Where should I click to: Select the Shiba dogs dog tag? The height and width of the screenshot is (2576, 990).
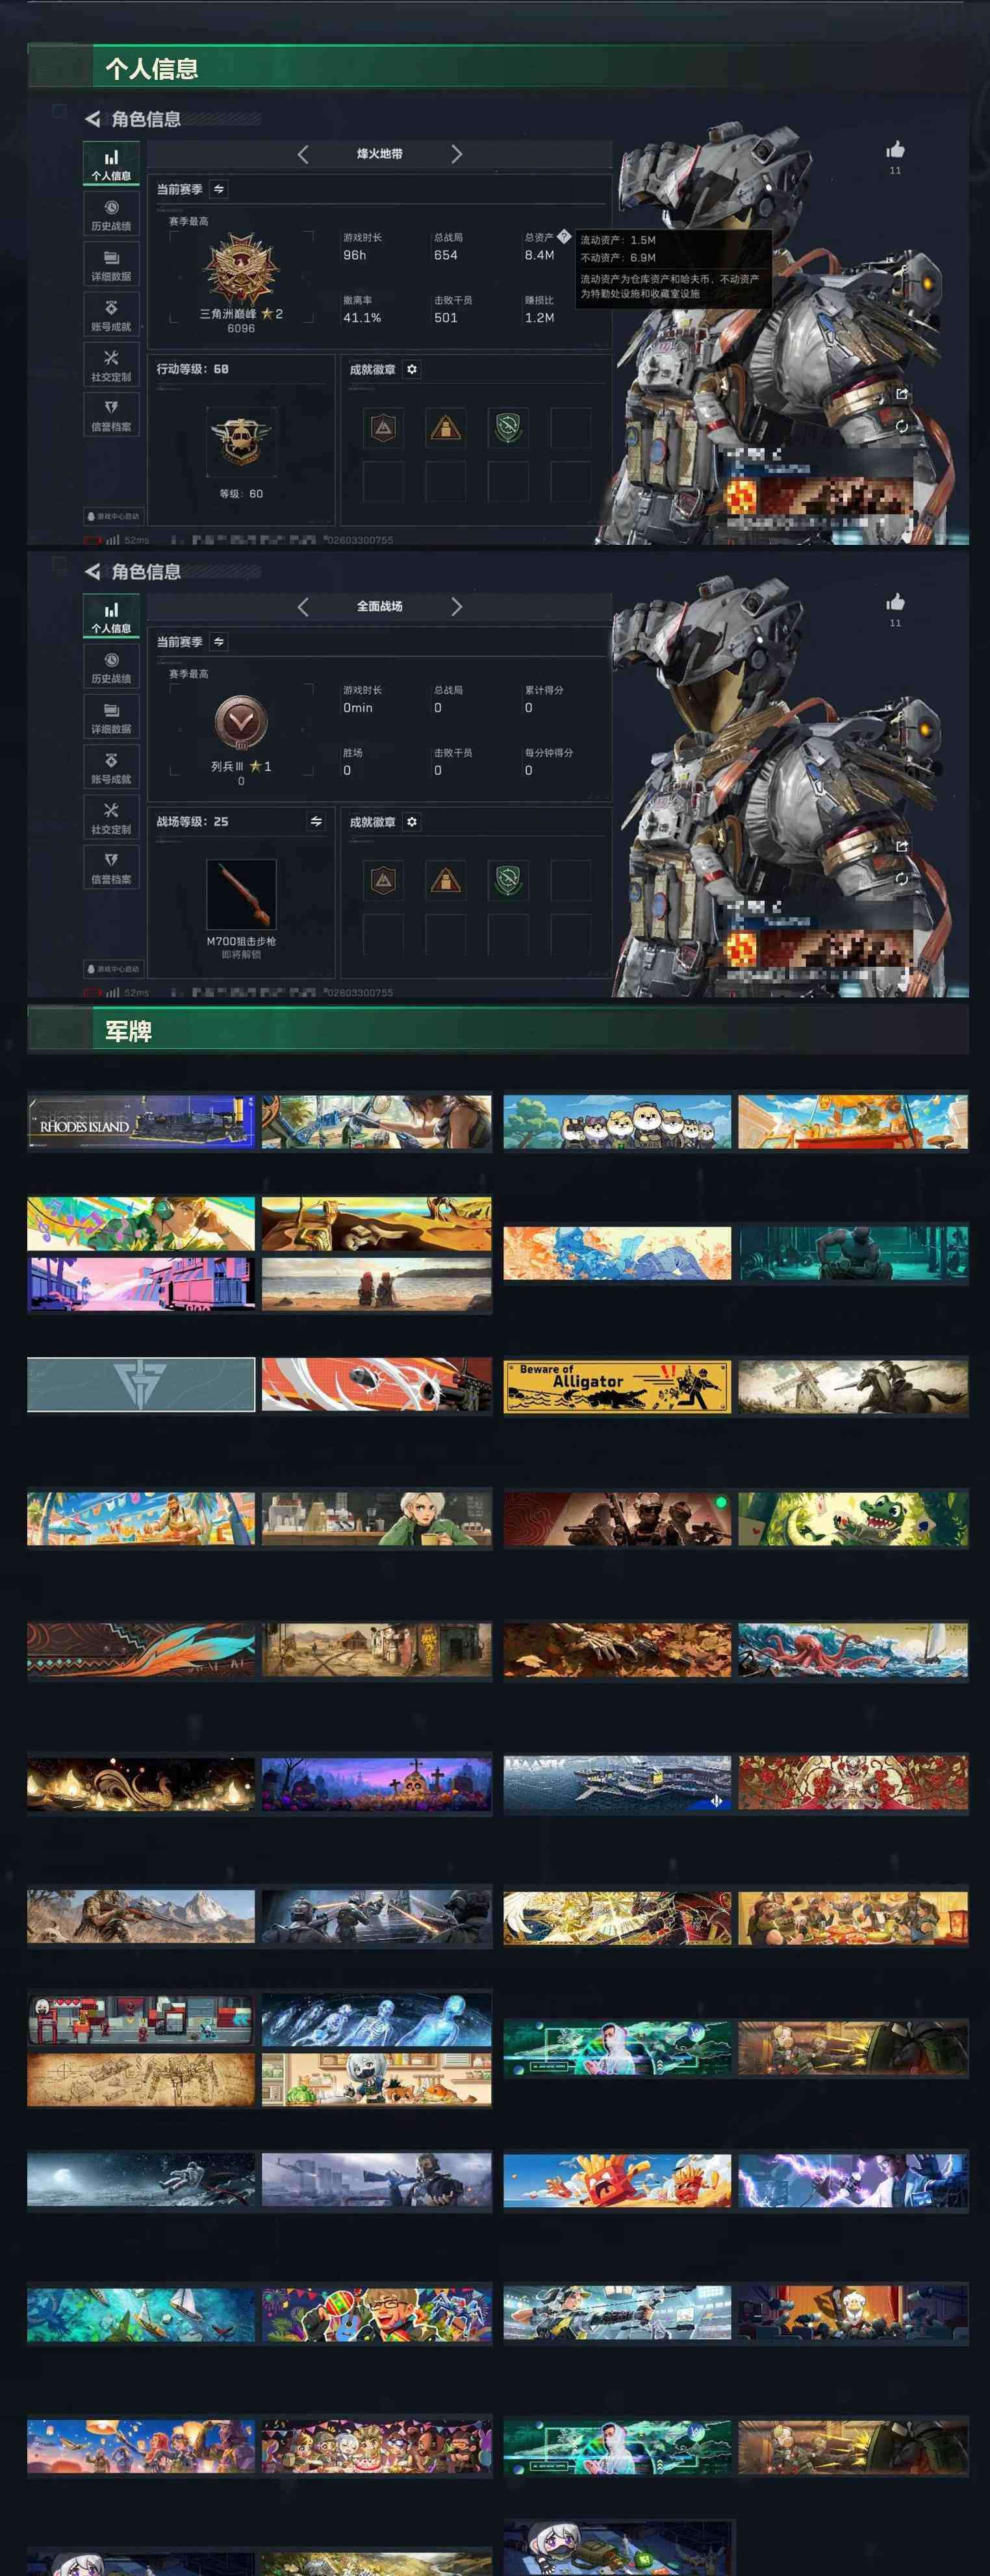click(x=617, y=1122)
